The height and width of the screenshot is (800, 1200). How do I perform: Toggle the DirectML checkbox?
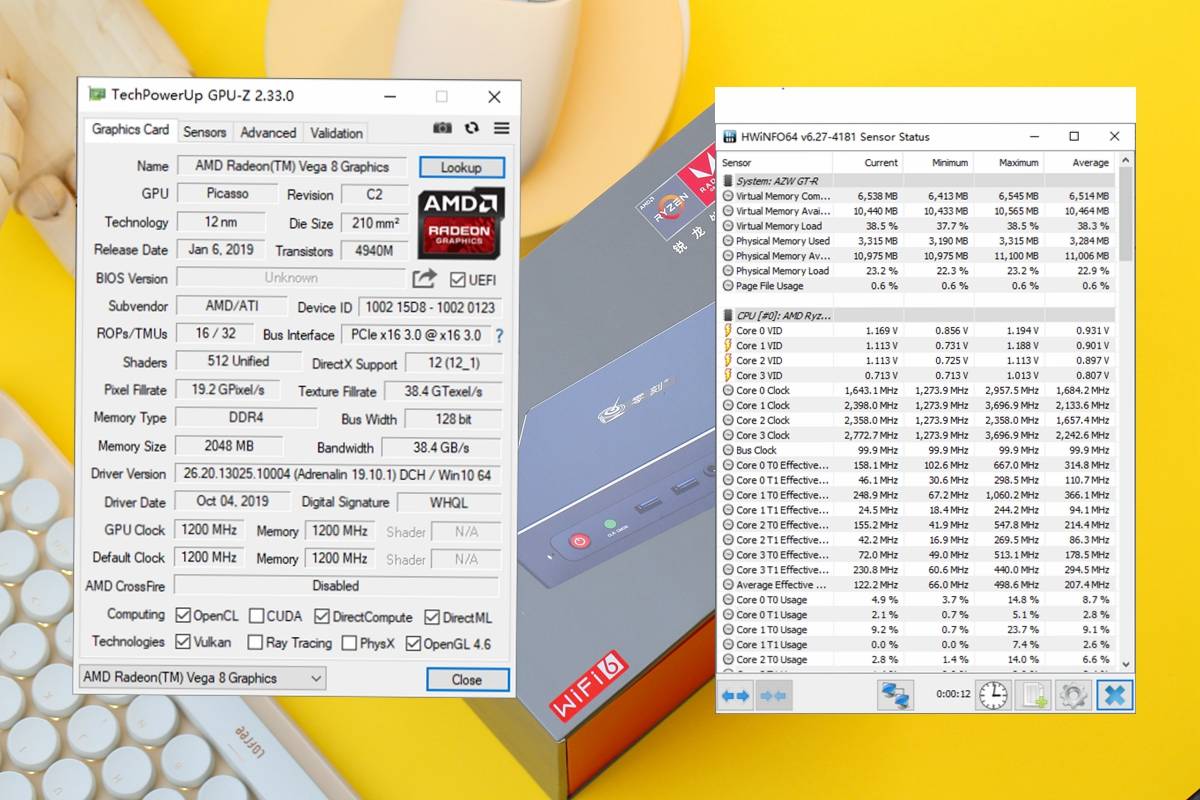[x=432, y=617]
